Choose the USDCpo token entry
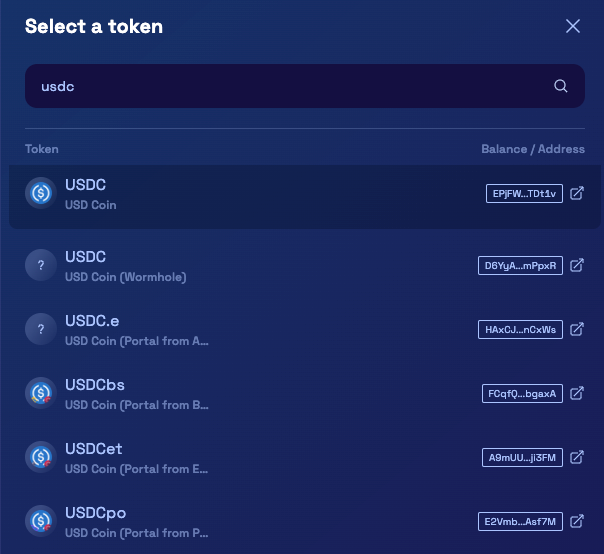Screen dimensions: 604x554 (x=305, y=521)
